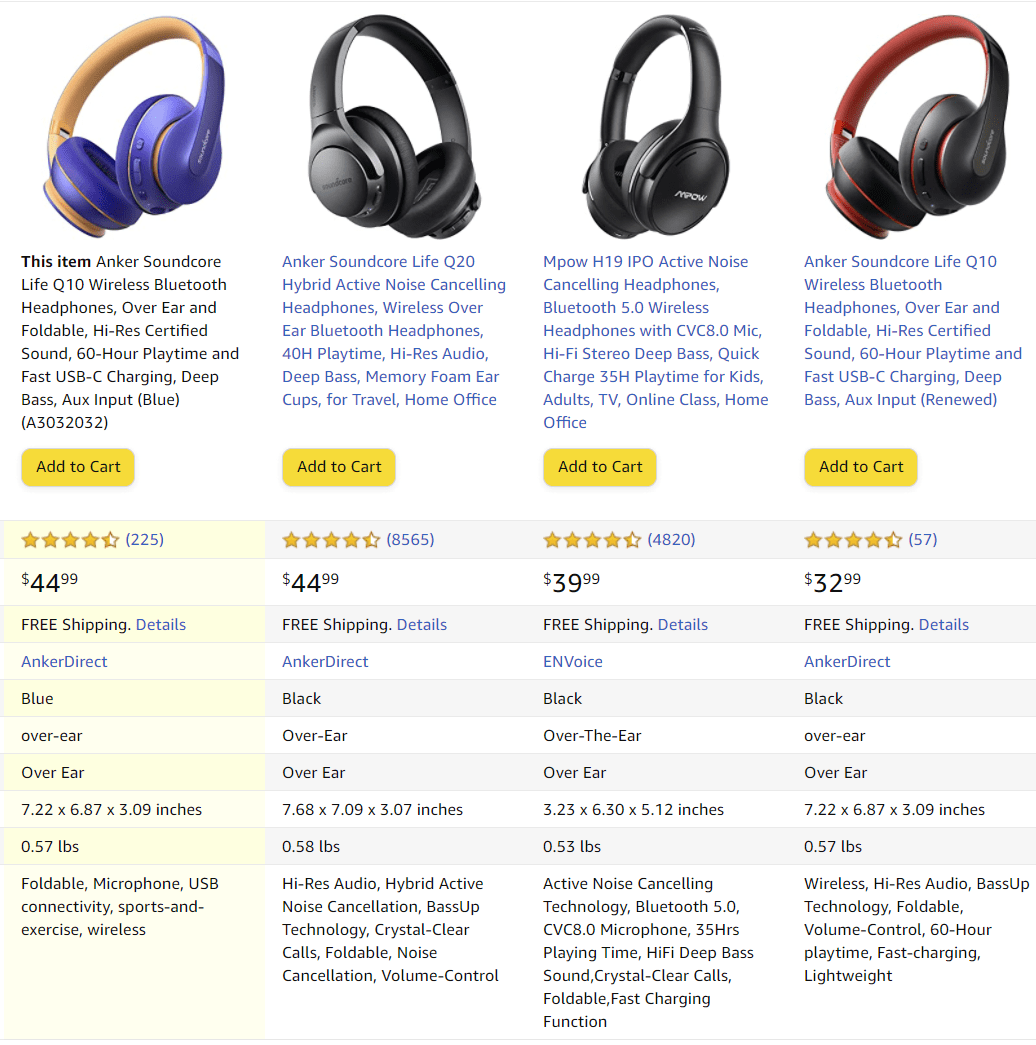The width and height of the screenshot is (1036, 1045).
Task: Add the Soundcore Life Q20 to cart
Action: click(339, 467)
